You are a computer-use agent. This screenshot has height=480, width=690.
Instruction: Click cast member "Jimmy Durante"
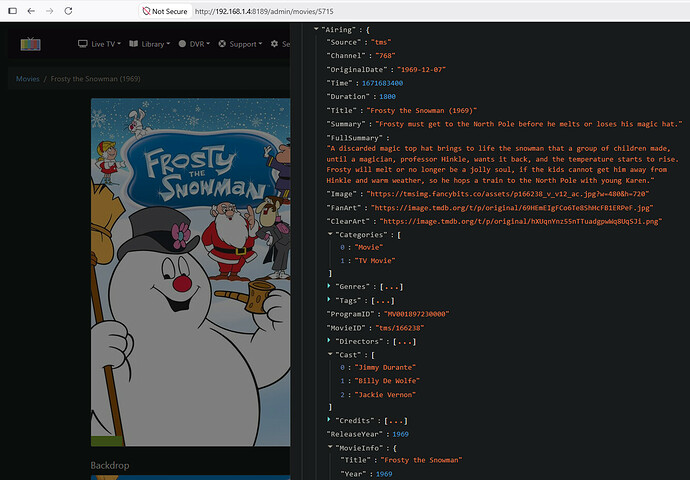(385, 367)
